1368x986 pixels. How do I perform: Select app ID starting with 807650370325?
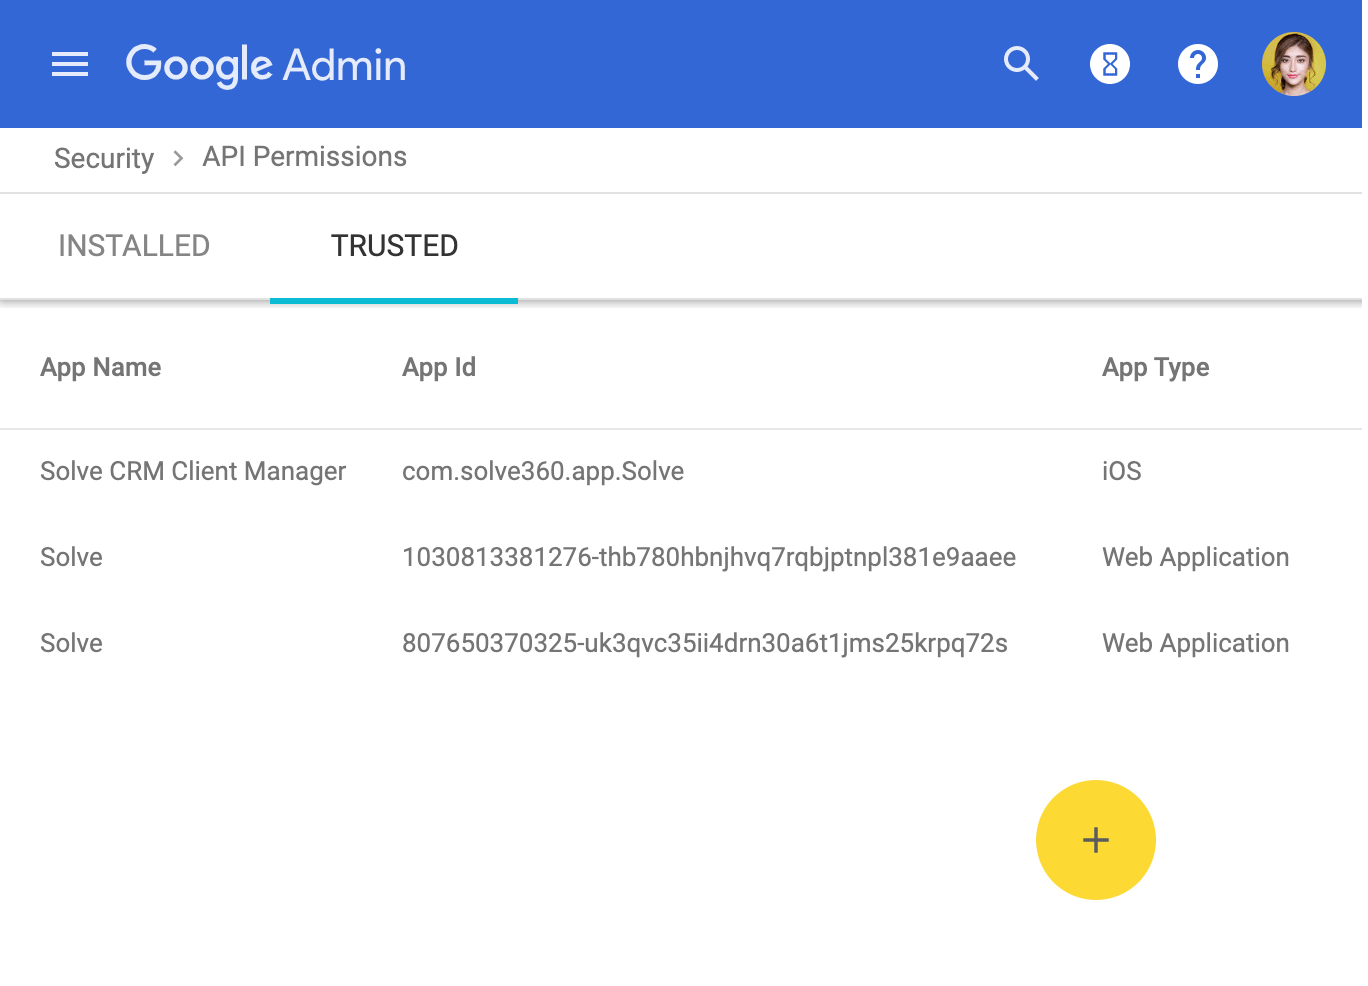704,643
